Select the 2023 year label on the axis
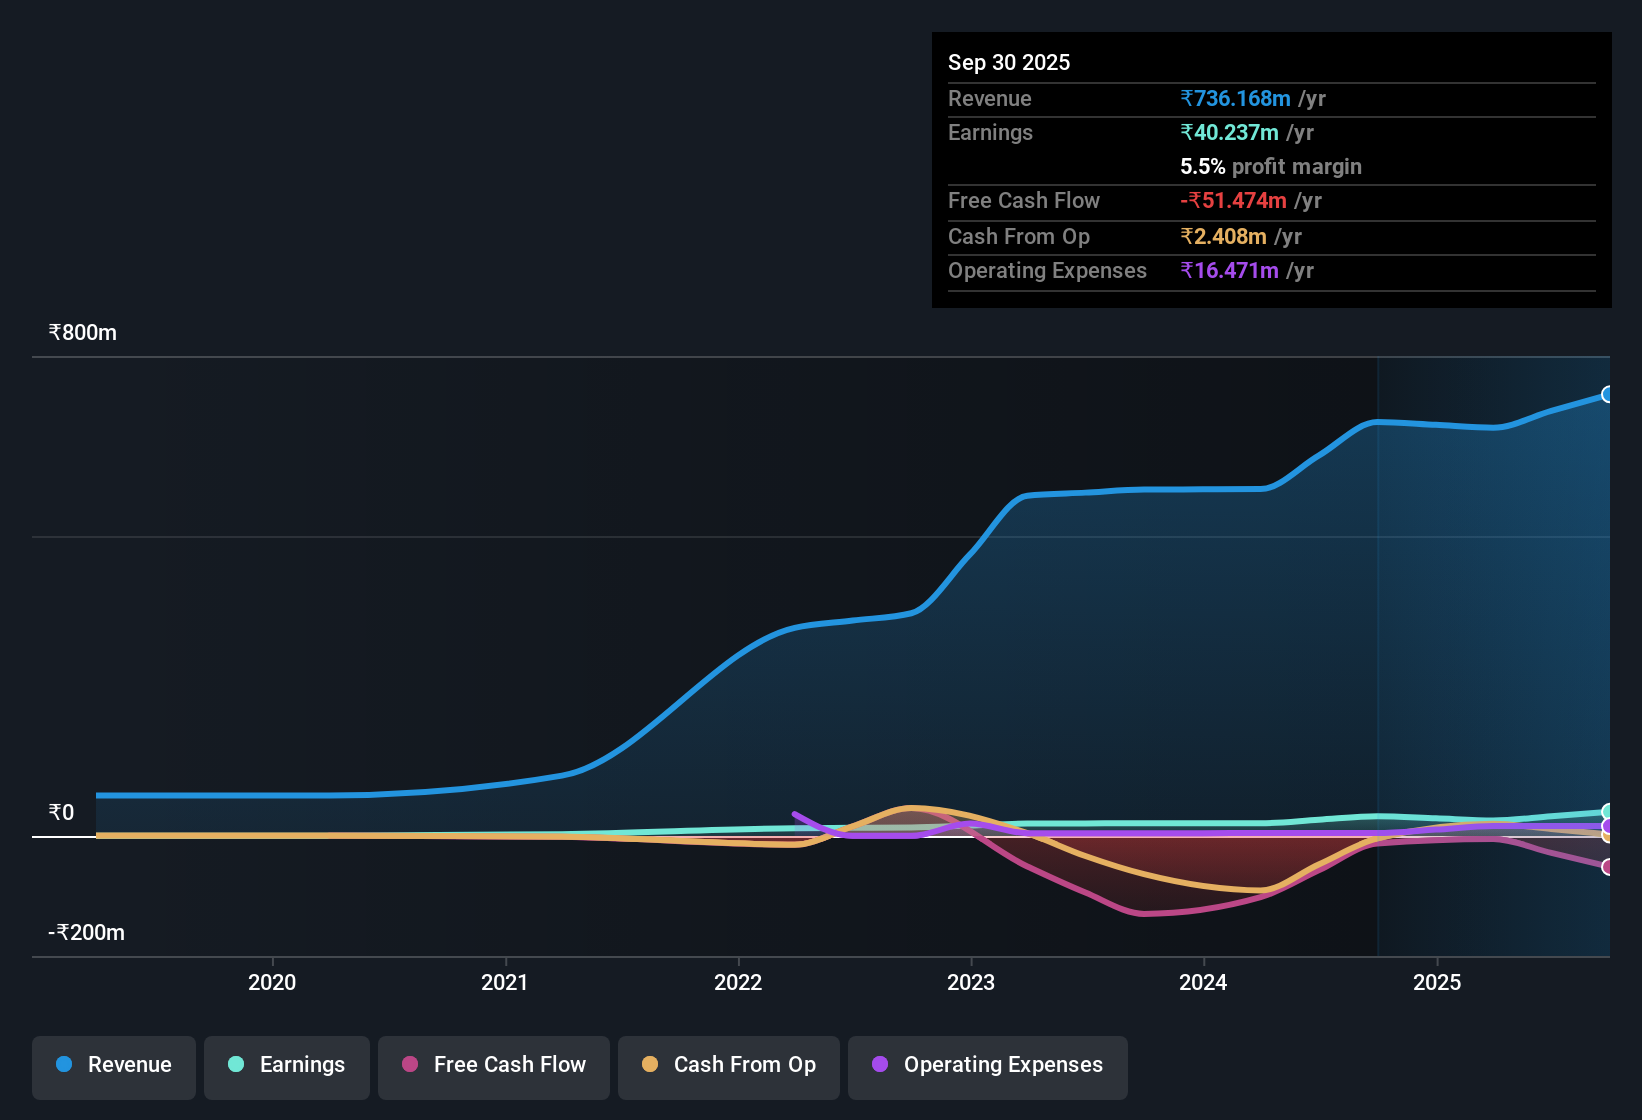The image size is (1642, 1120). 971,983
